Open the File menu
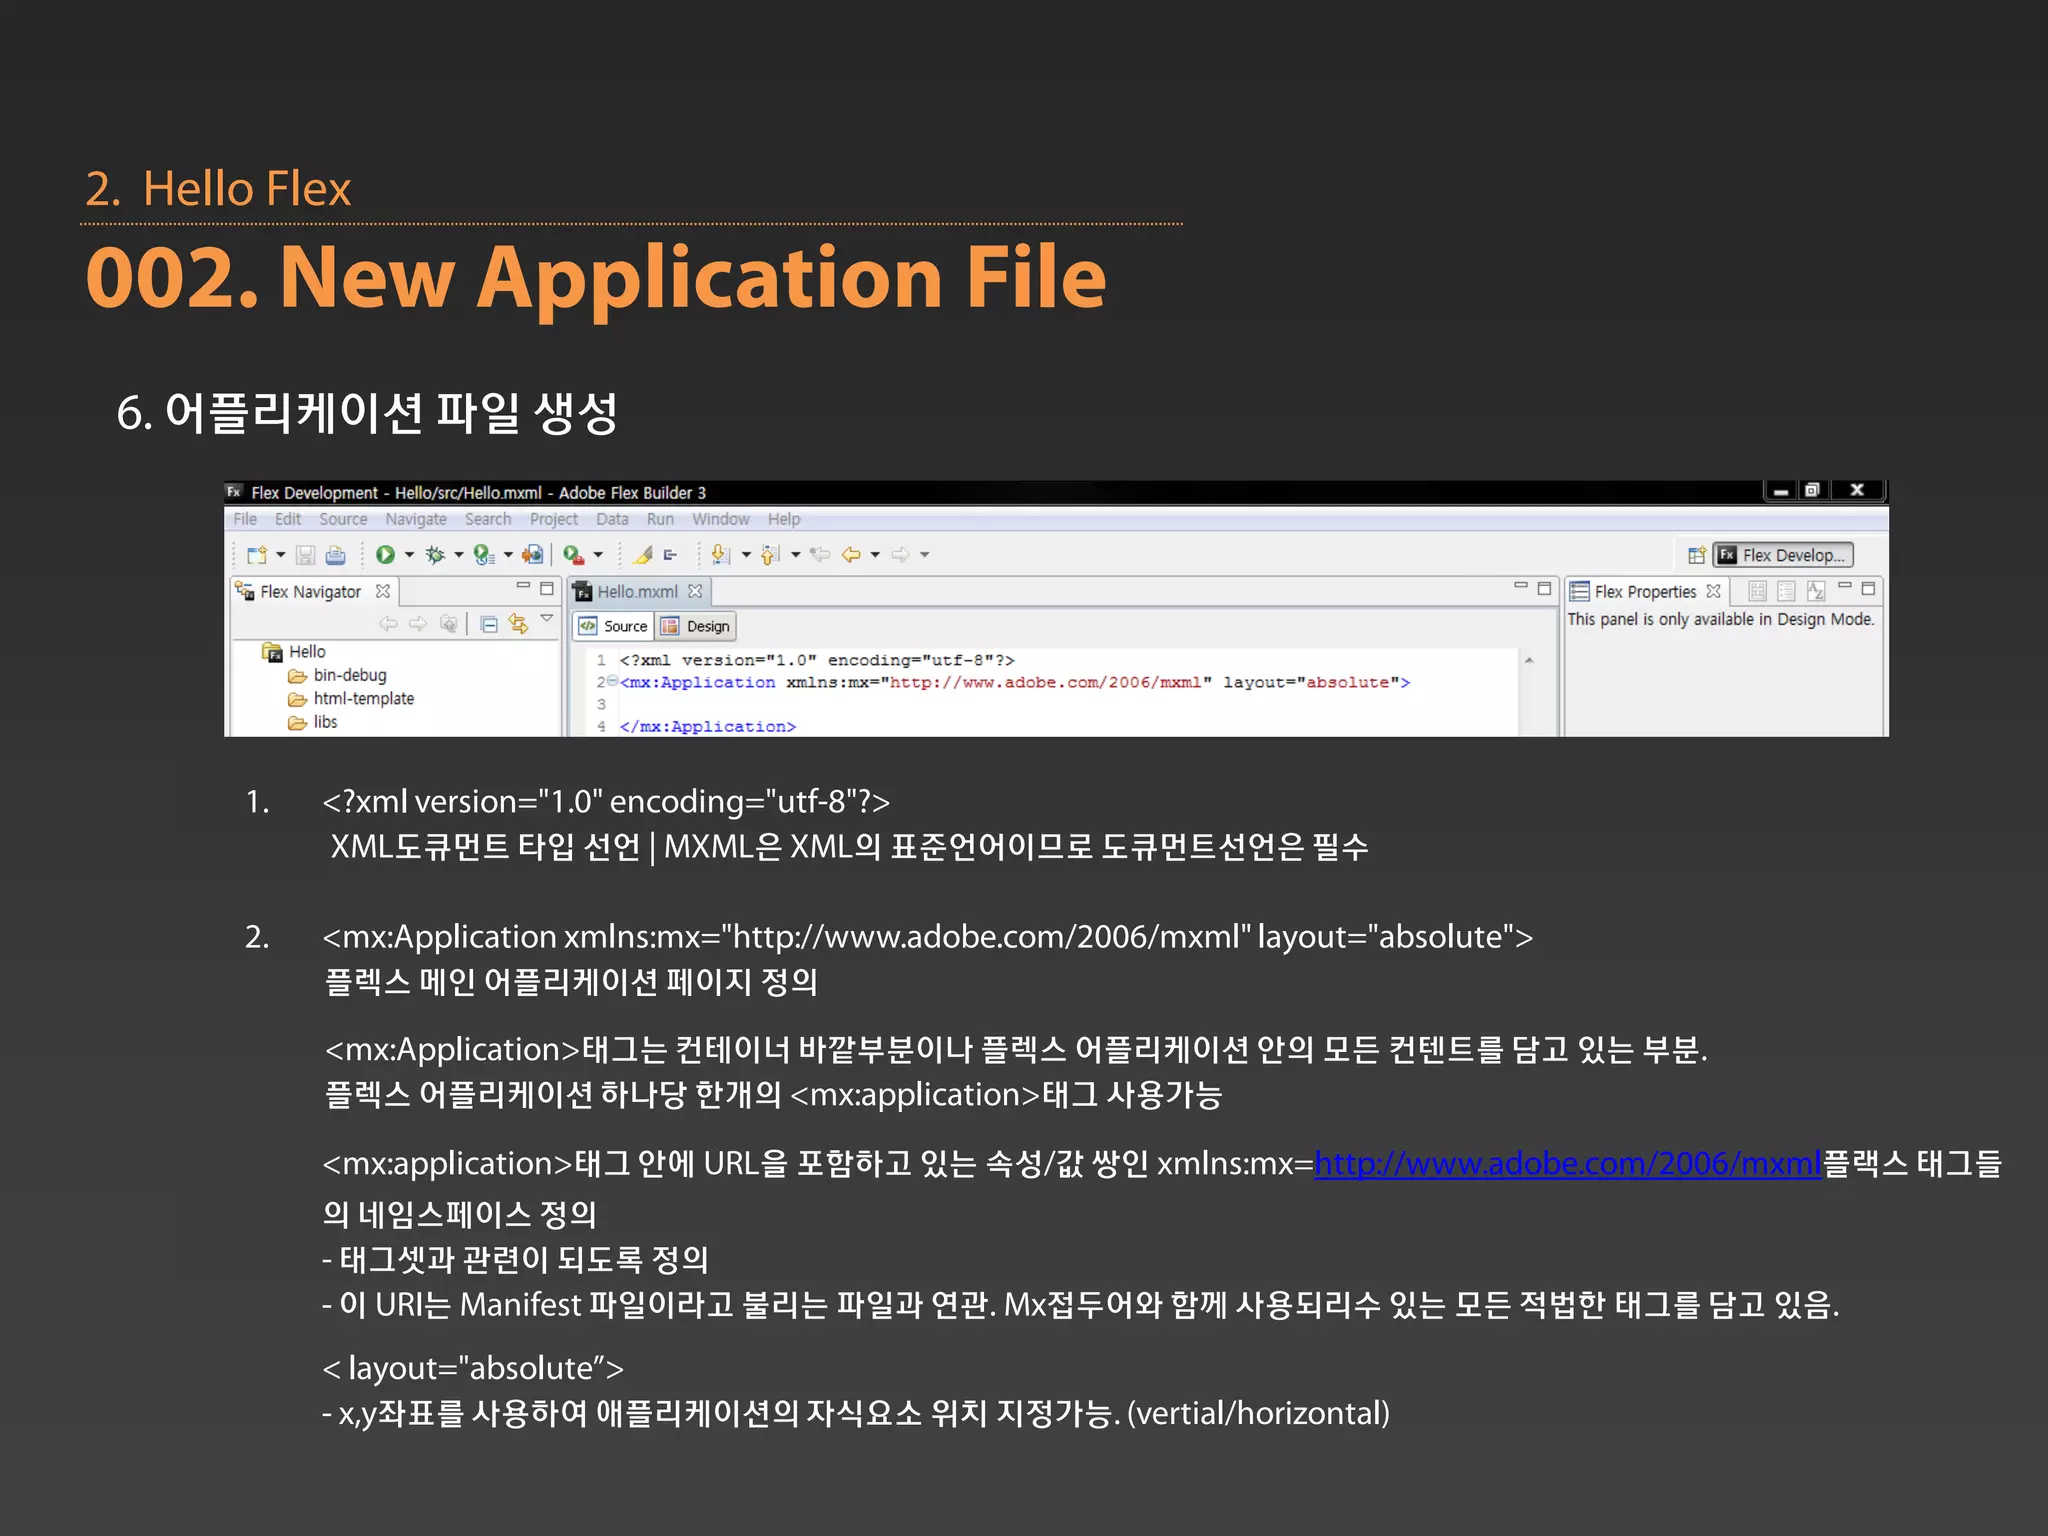Screen dimensions: 2048x1536 click(x=245, y=519)
